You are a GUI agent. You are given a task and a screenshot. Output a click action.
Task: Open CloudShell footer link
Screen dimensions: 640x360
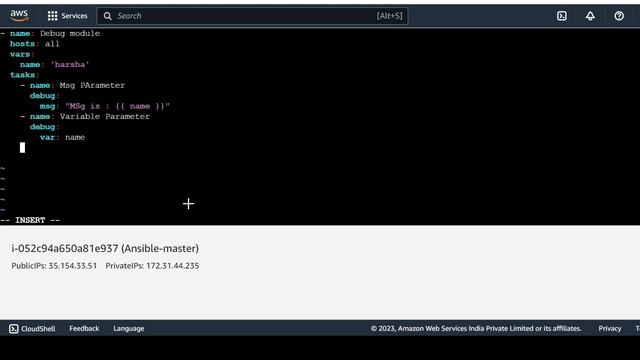(x=38, y=329)
